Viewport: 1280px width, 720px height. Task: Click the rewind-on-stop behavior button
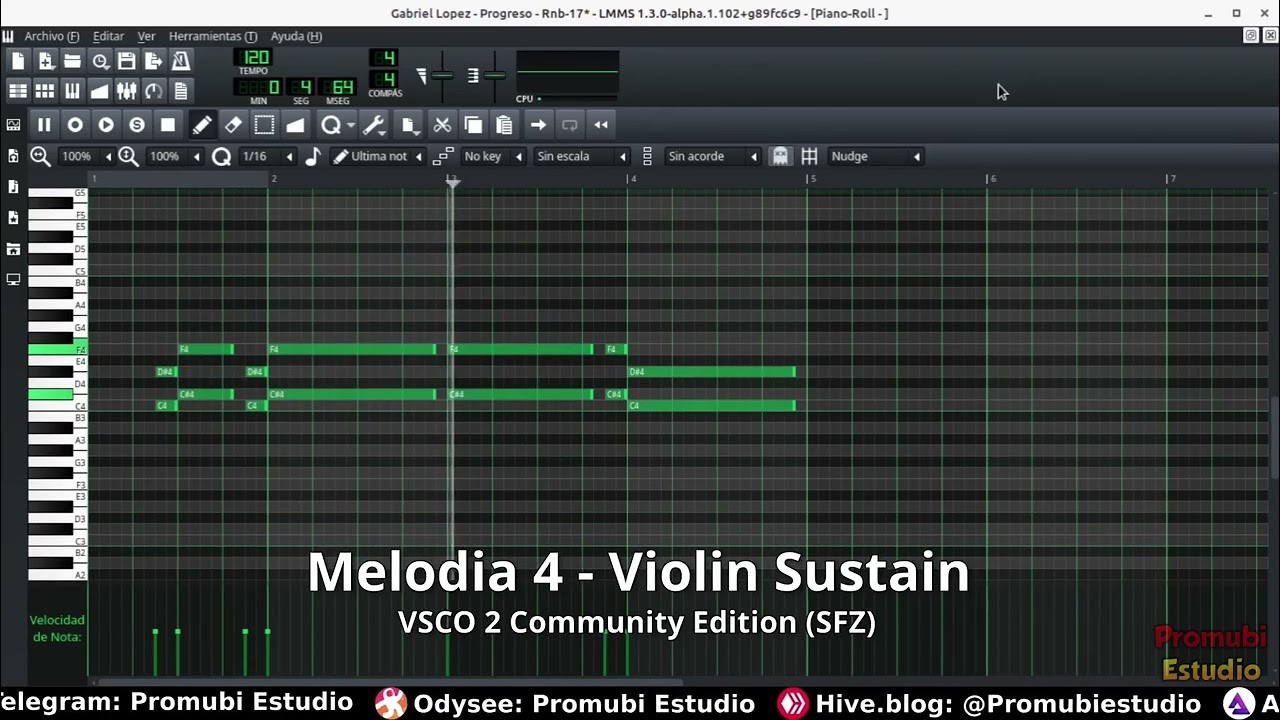tap(601, 125)
